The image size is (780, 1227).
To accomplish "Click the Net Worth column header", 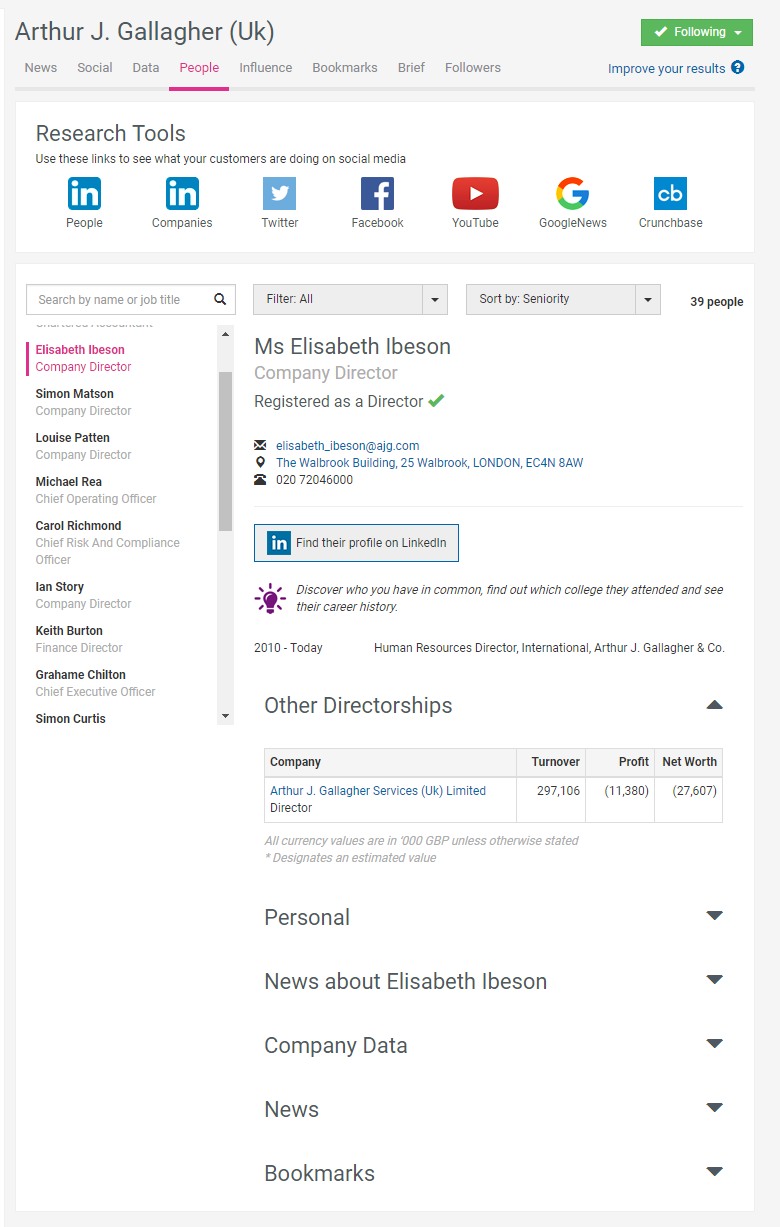I will pyautogui.click(x=690, y=762).
